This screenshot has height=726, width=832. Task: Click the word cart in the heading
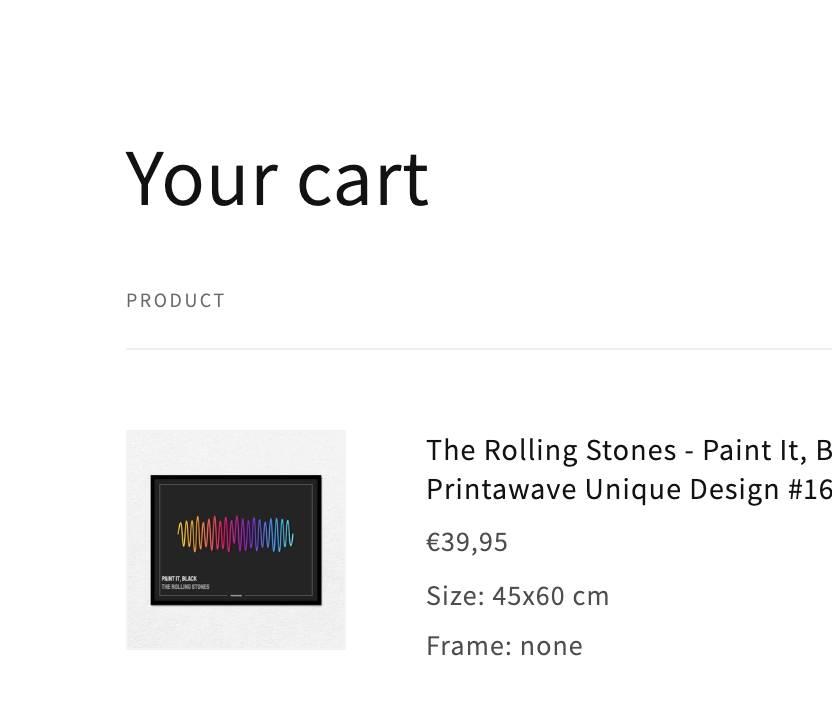pyautogui.click(x=363, y=179)
